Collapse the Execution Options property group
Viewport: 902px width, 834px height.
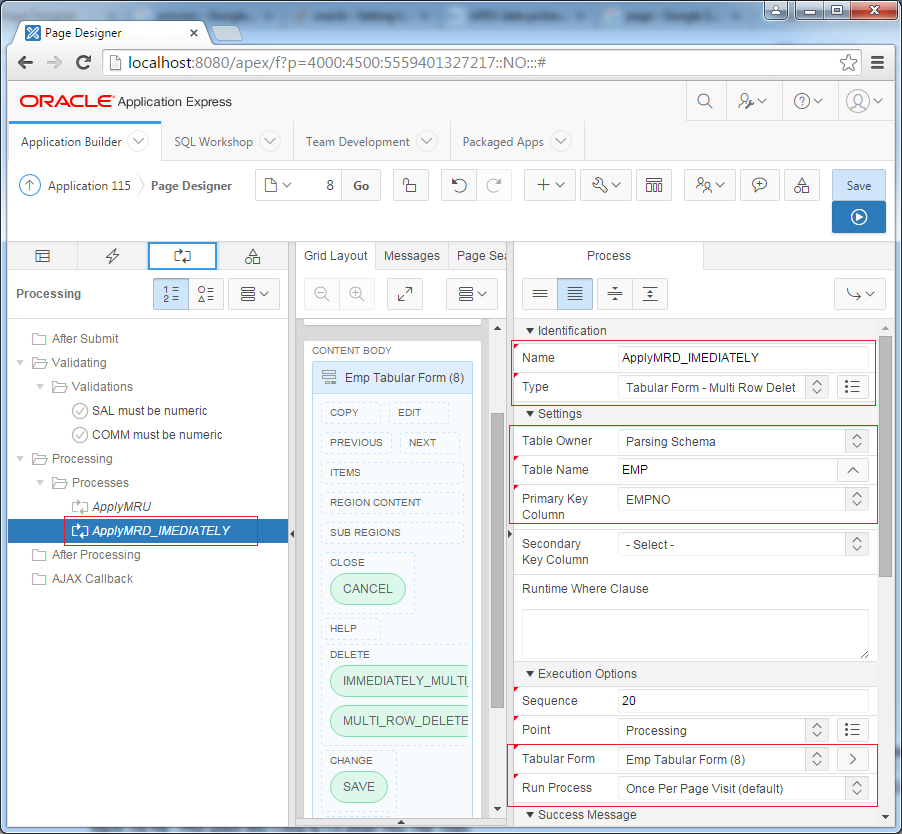[x=530, y=674]
